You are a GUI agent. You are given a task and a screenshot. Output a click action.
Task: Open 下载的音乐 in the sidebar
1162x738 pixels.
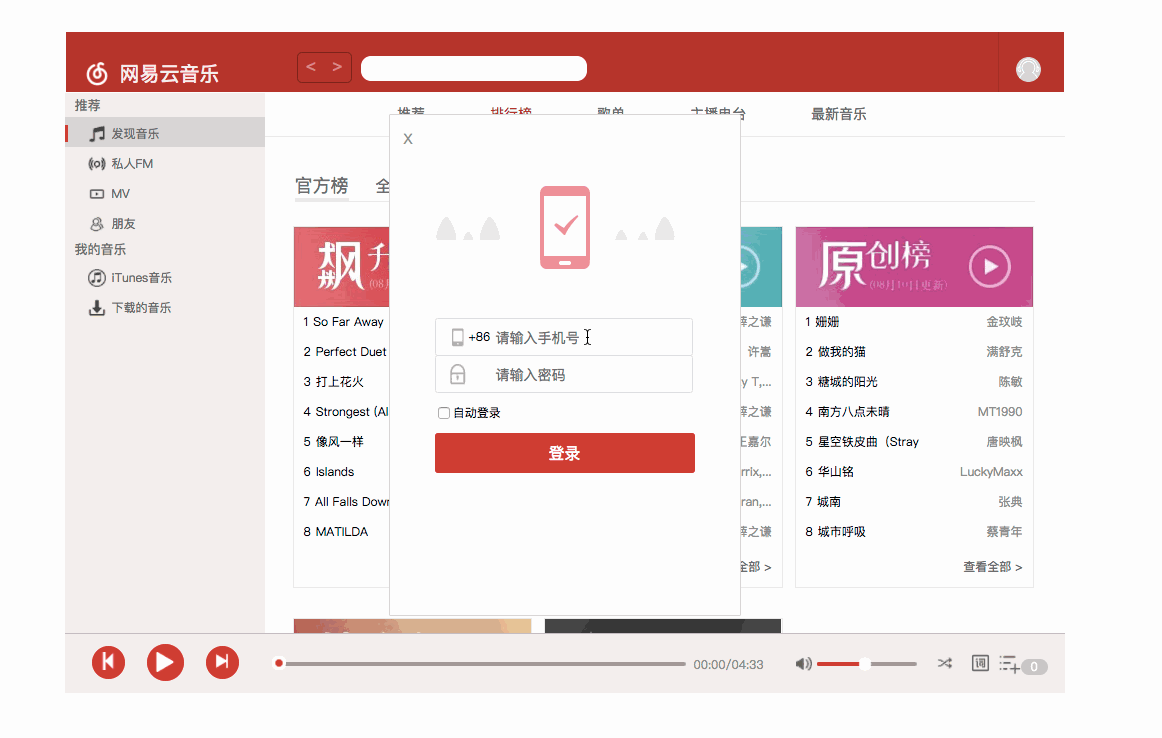coord(140,308)
